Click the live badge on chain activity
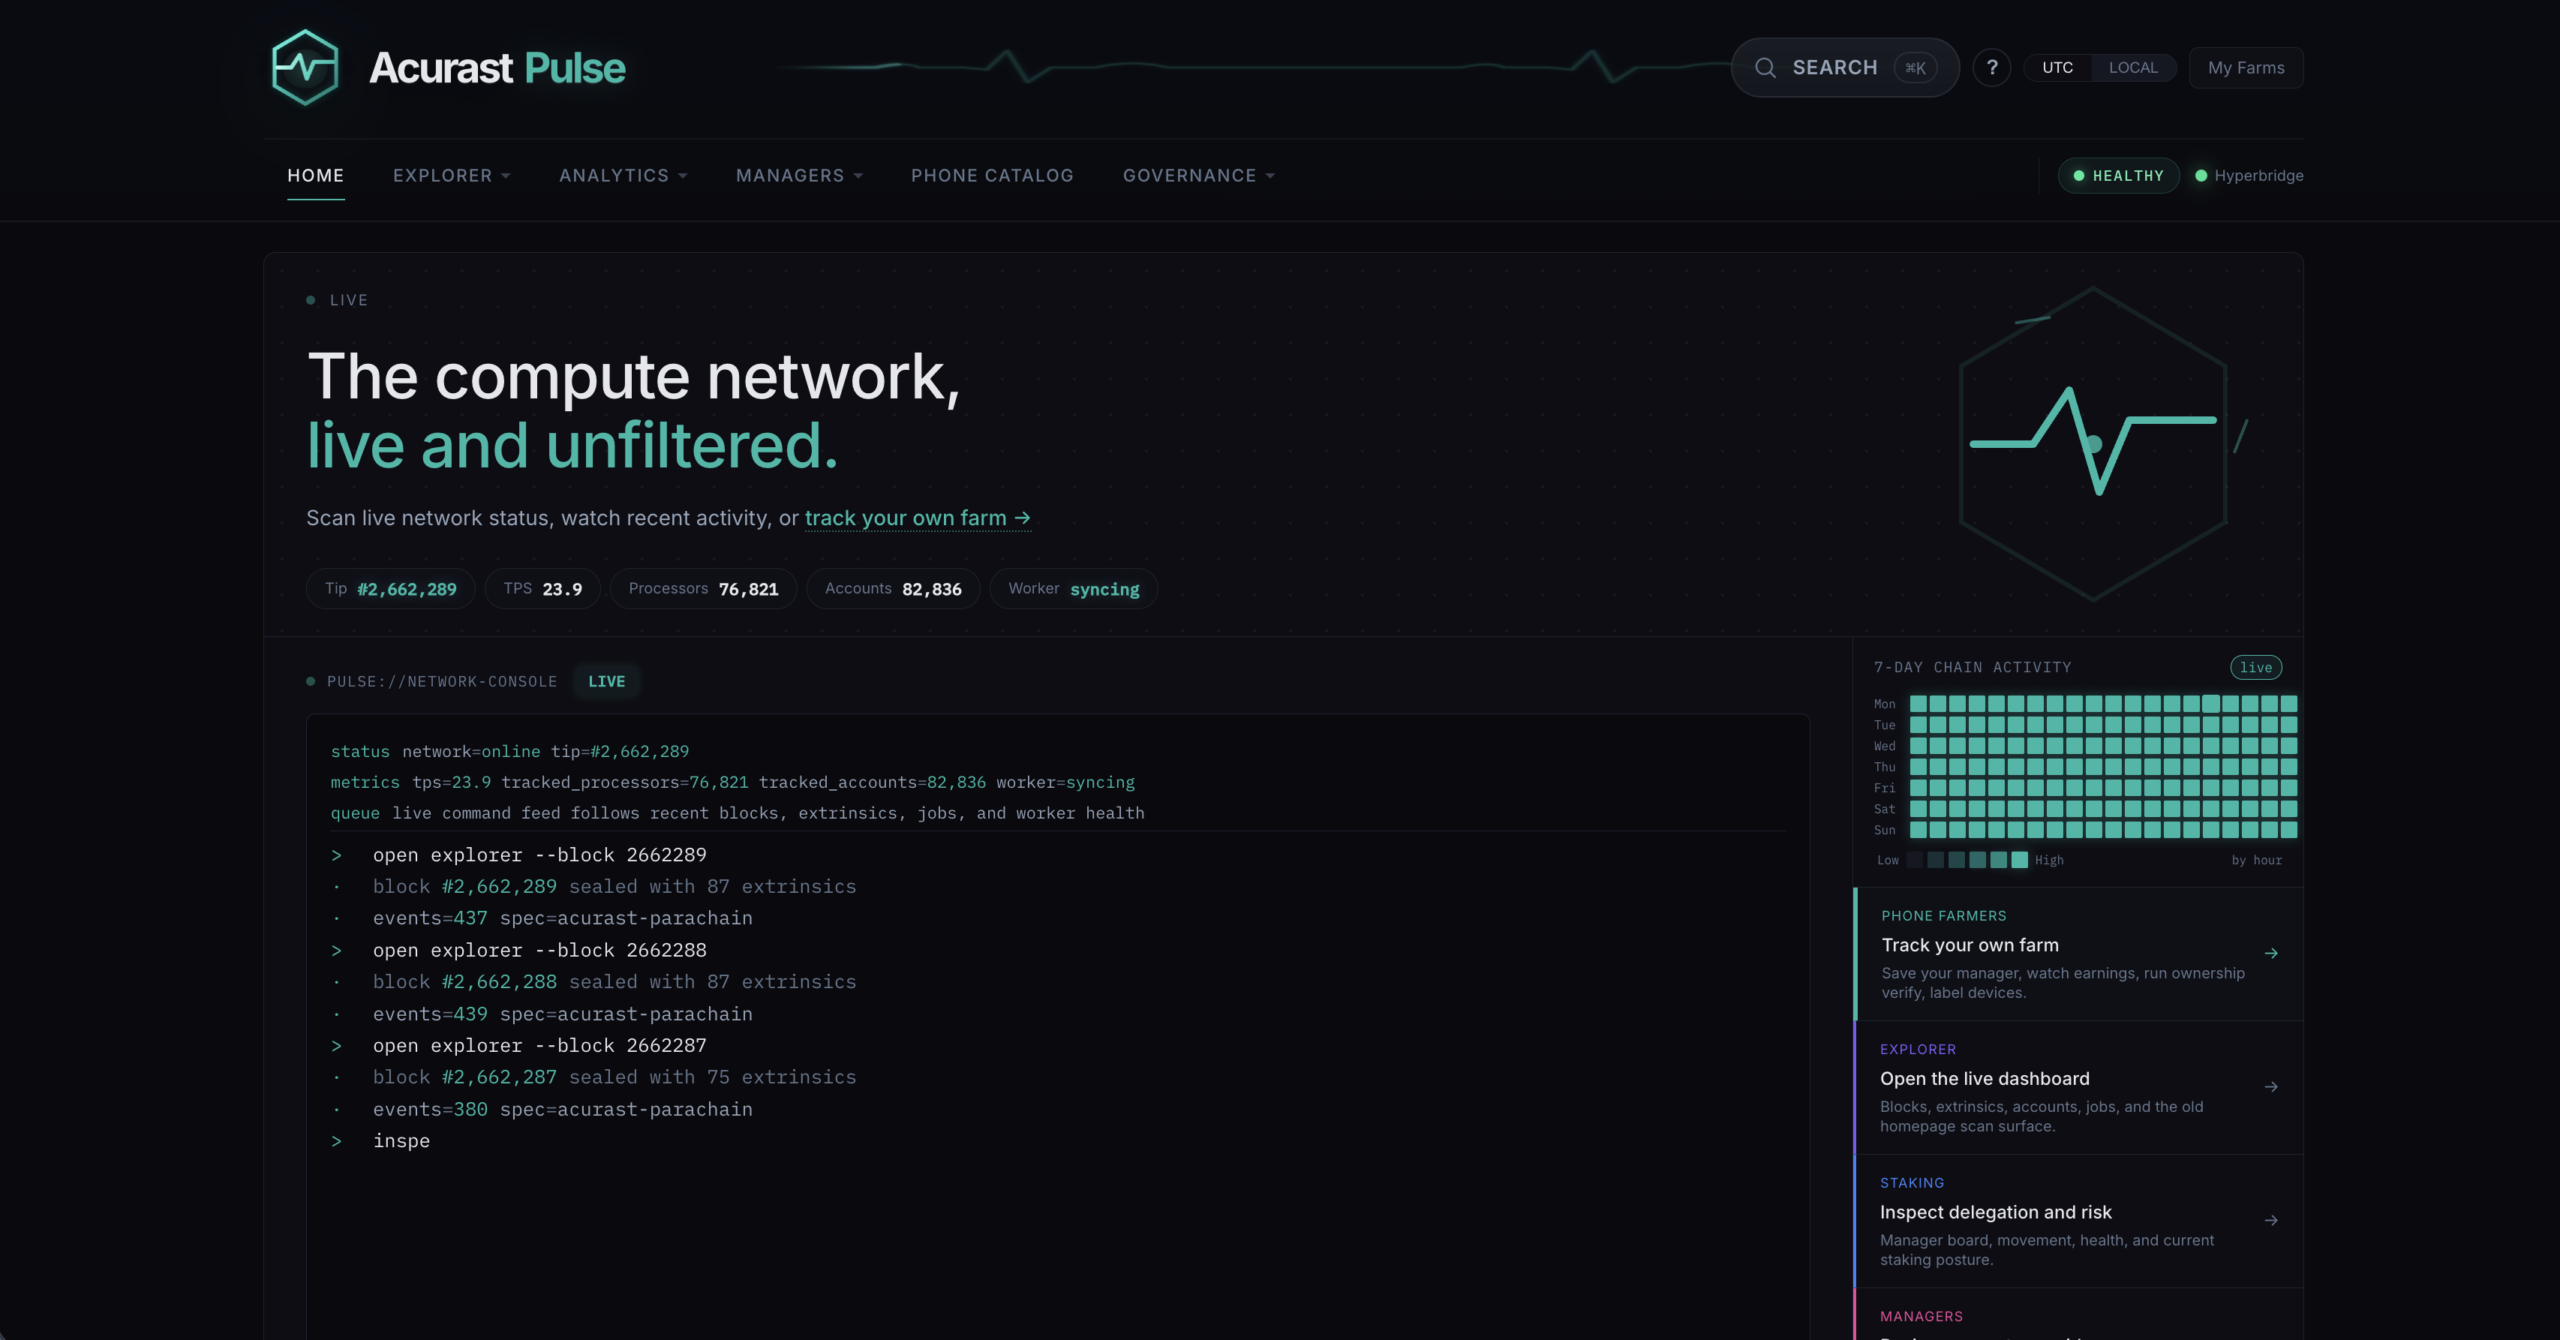 pos(2255,667)
